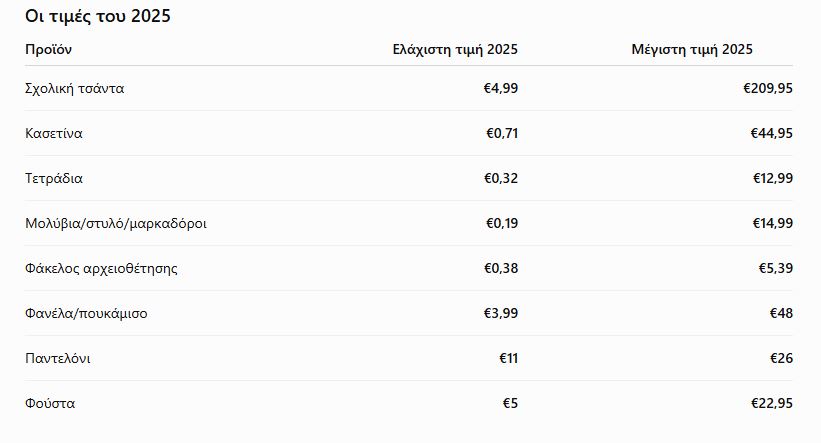Screen dimensions: 821x443
Task: Click the €209,95 maximum price cell
Action: [x=768, y=88]
